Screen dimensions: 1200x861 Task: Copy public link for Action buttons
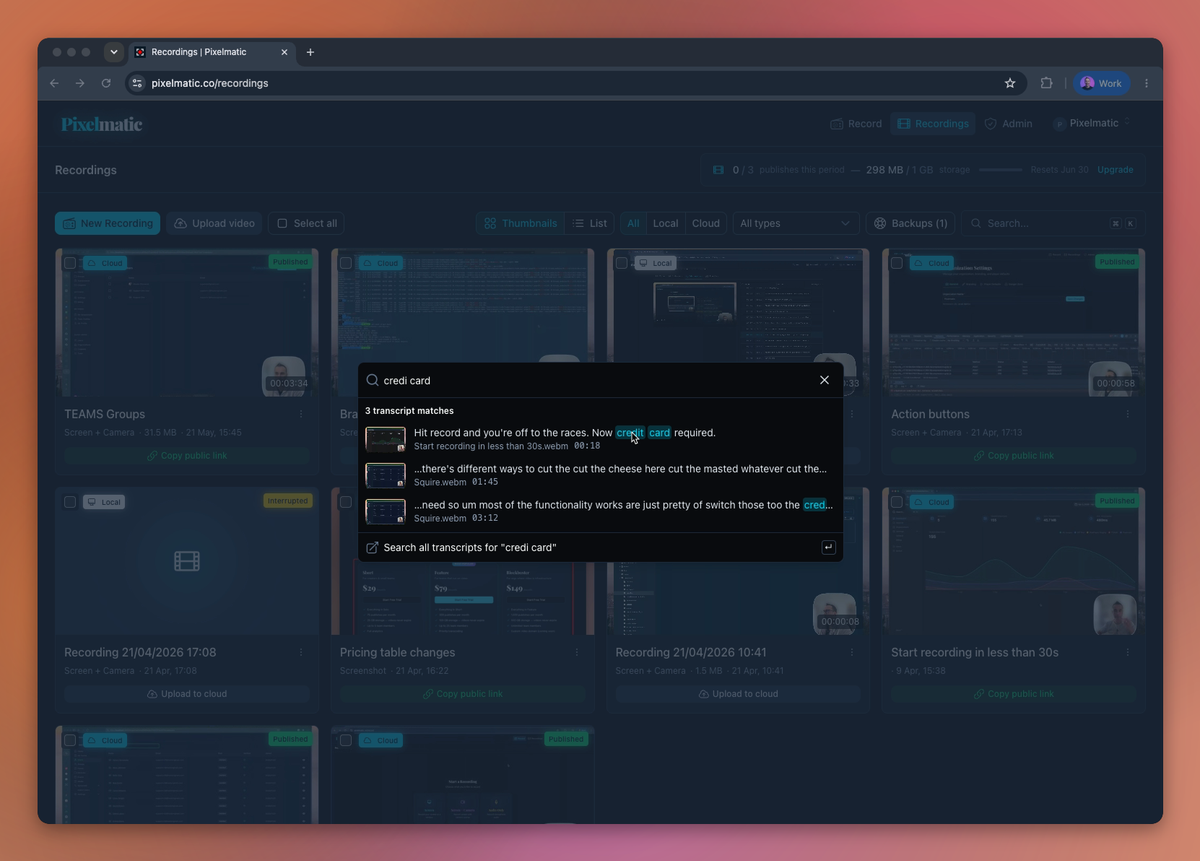coord(1014,455)
